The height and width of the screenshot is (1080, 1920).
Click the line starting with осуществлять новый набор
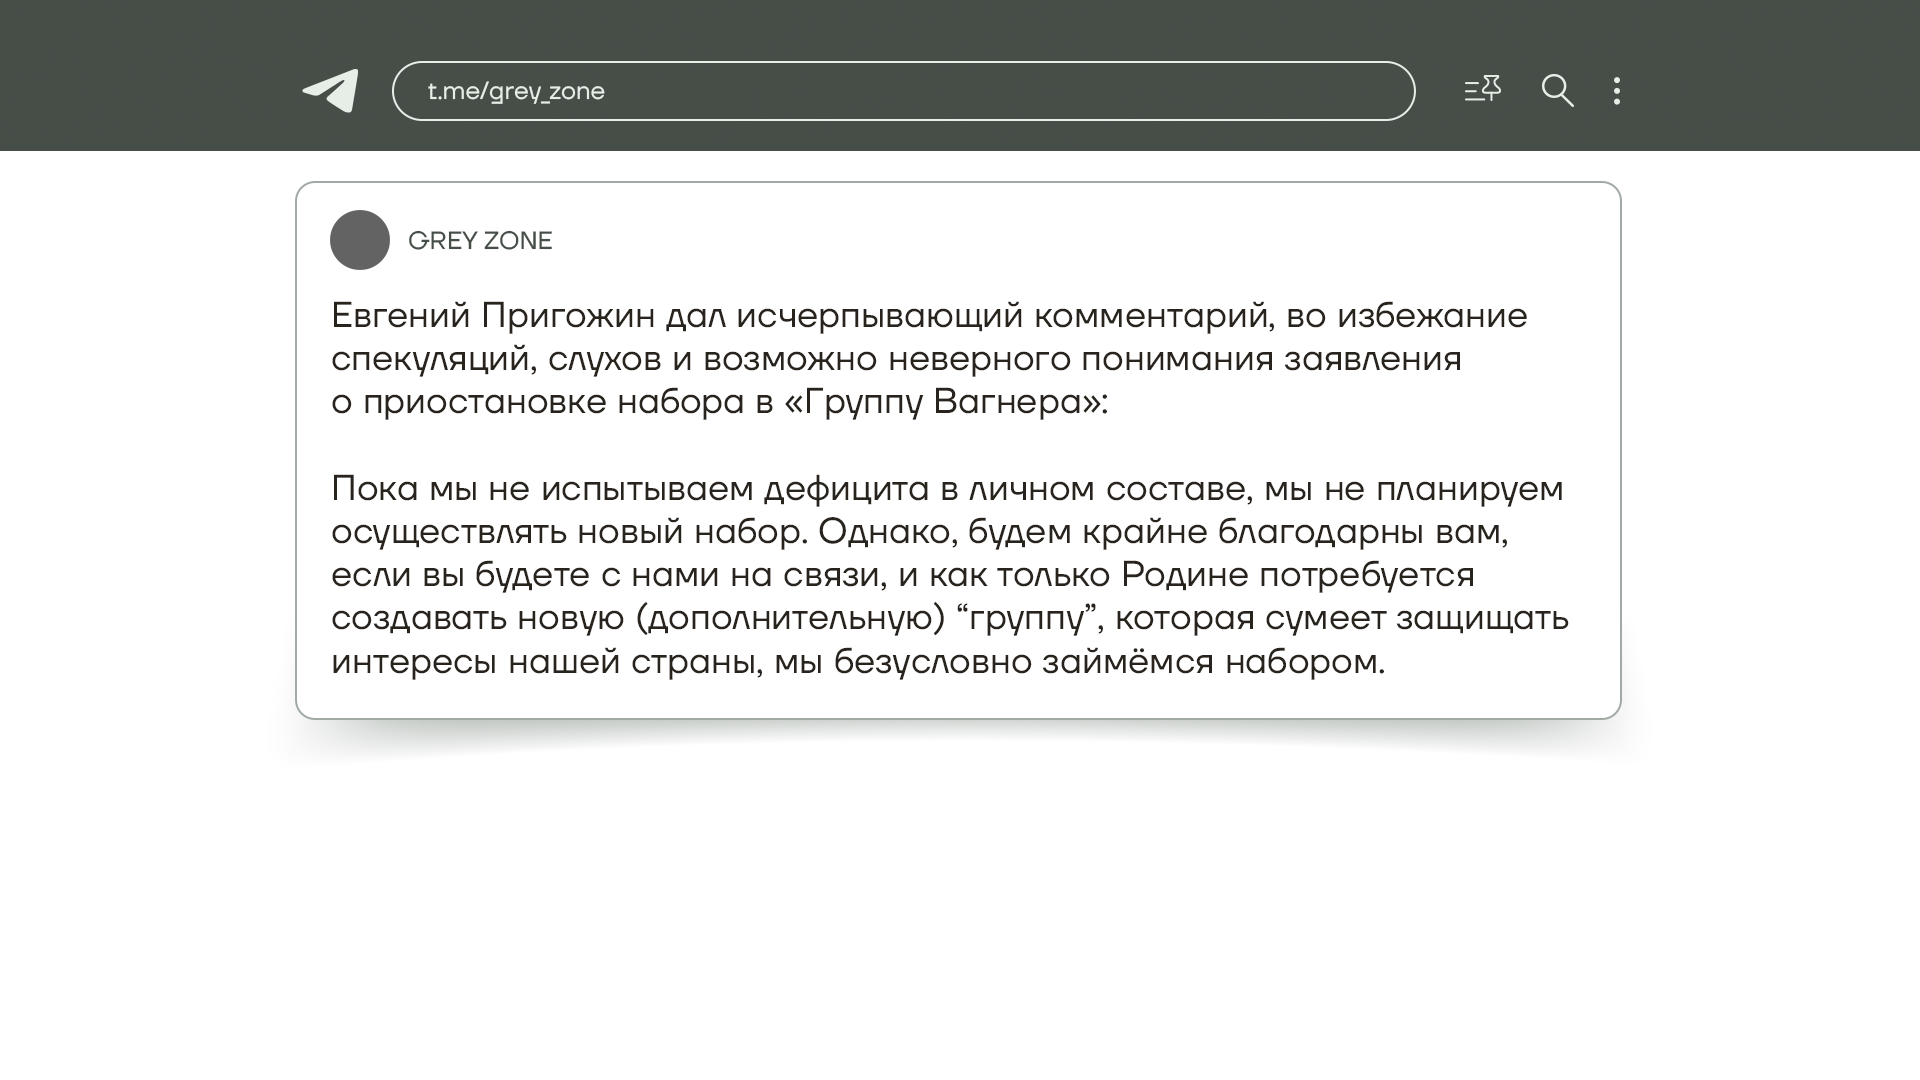point(918,532)
